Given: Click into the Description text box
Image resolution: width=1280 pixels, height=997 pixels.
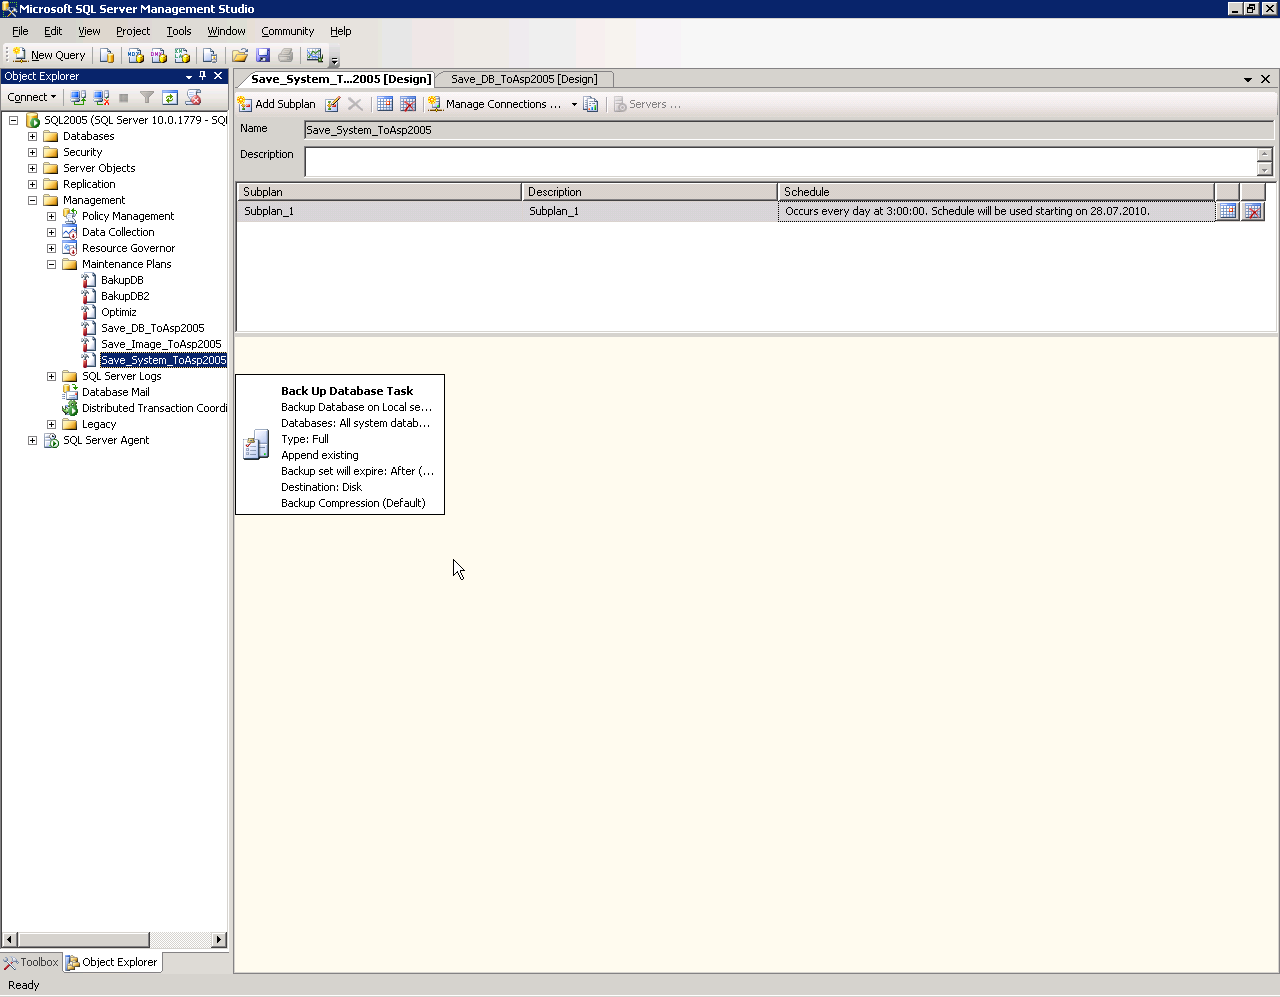Looking at the screenshot, I should [781, 161].
